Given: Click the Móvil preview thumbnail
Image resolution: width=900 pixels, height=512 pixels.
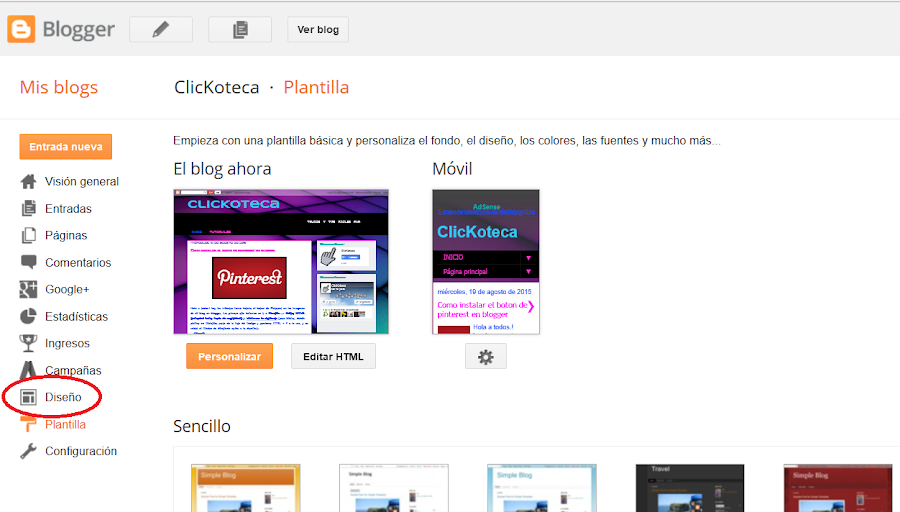Looking at the screenshot, I should pos(486,262).
